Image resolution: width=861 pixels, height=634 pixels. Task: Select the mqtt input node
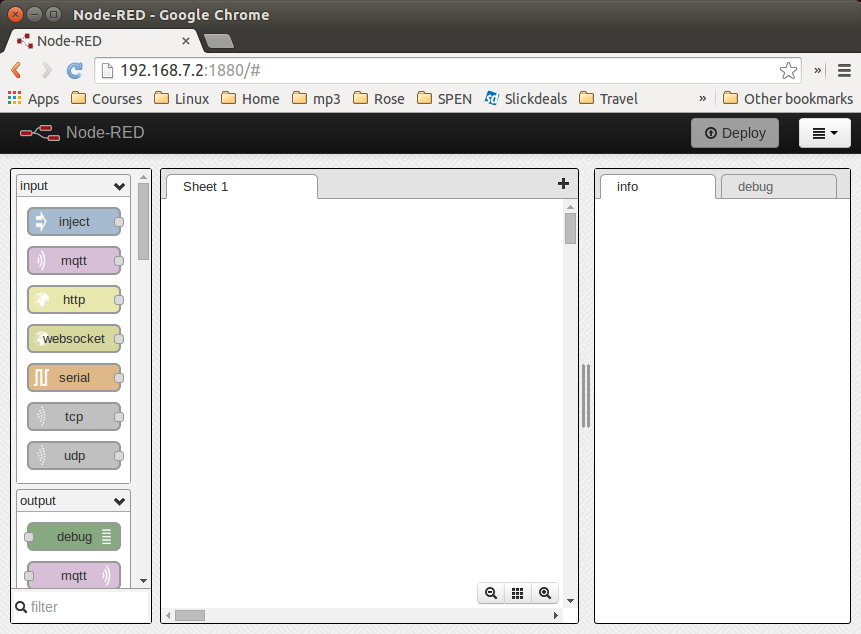tap(74, 261)
